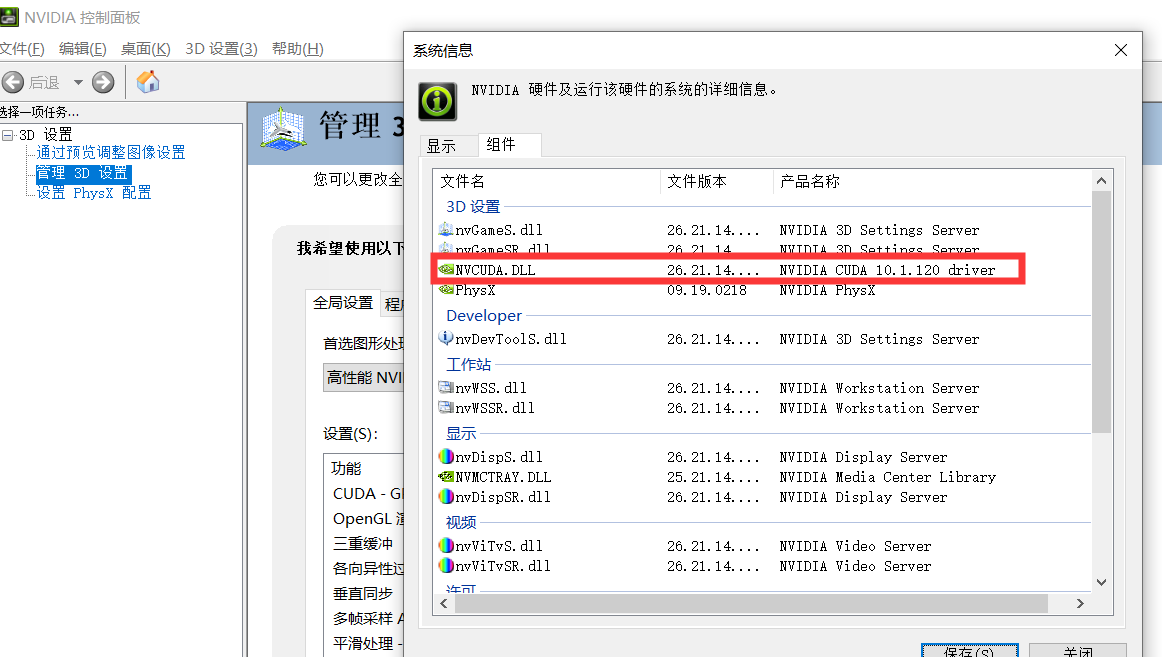The image size is (1162, 657).
Task: Open the 通过预览调整图像设置 link
Action: pos(110,152)
